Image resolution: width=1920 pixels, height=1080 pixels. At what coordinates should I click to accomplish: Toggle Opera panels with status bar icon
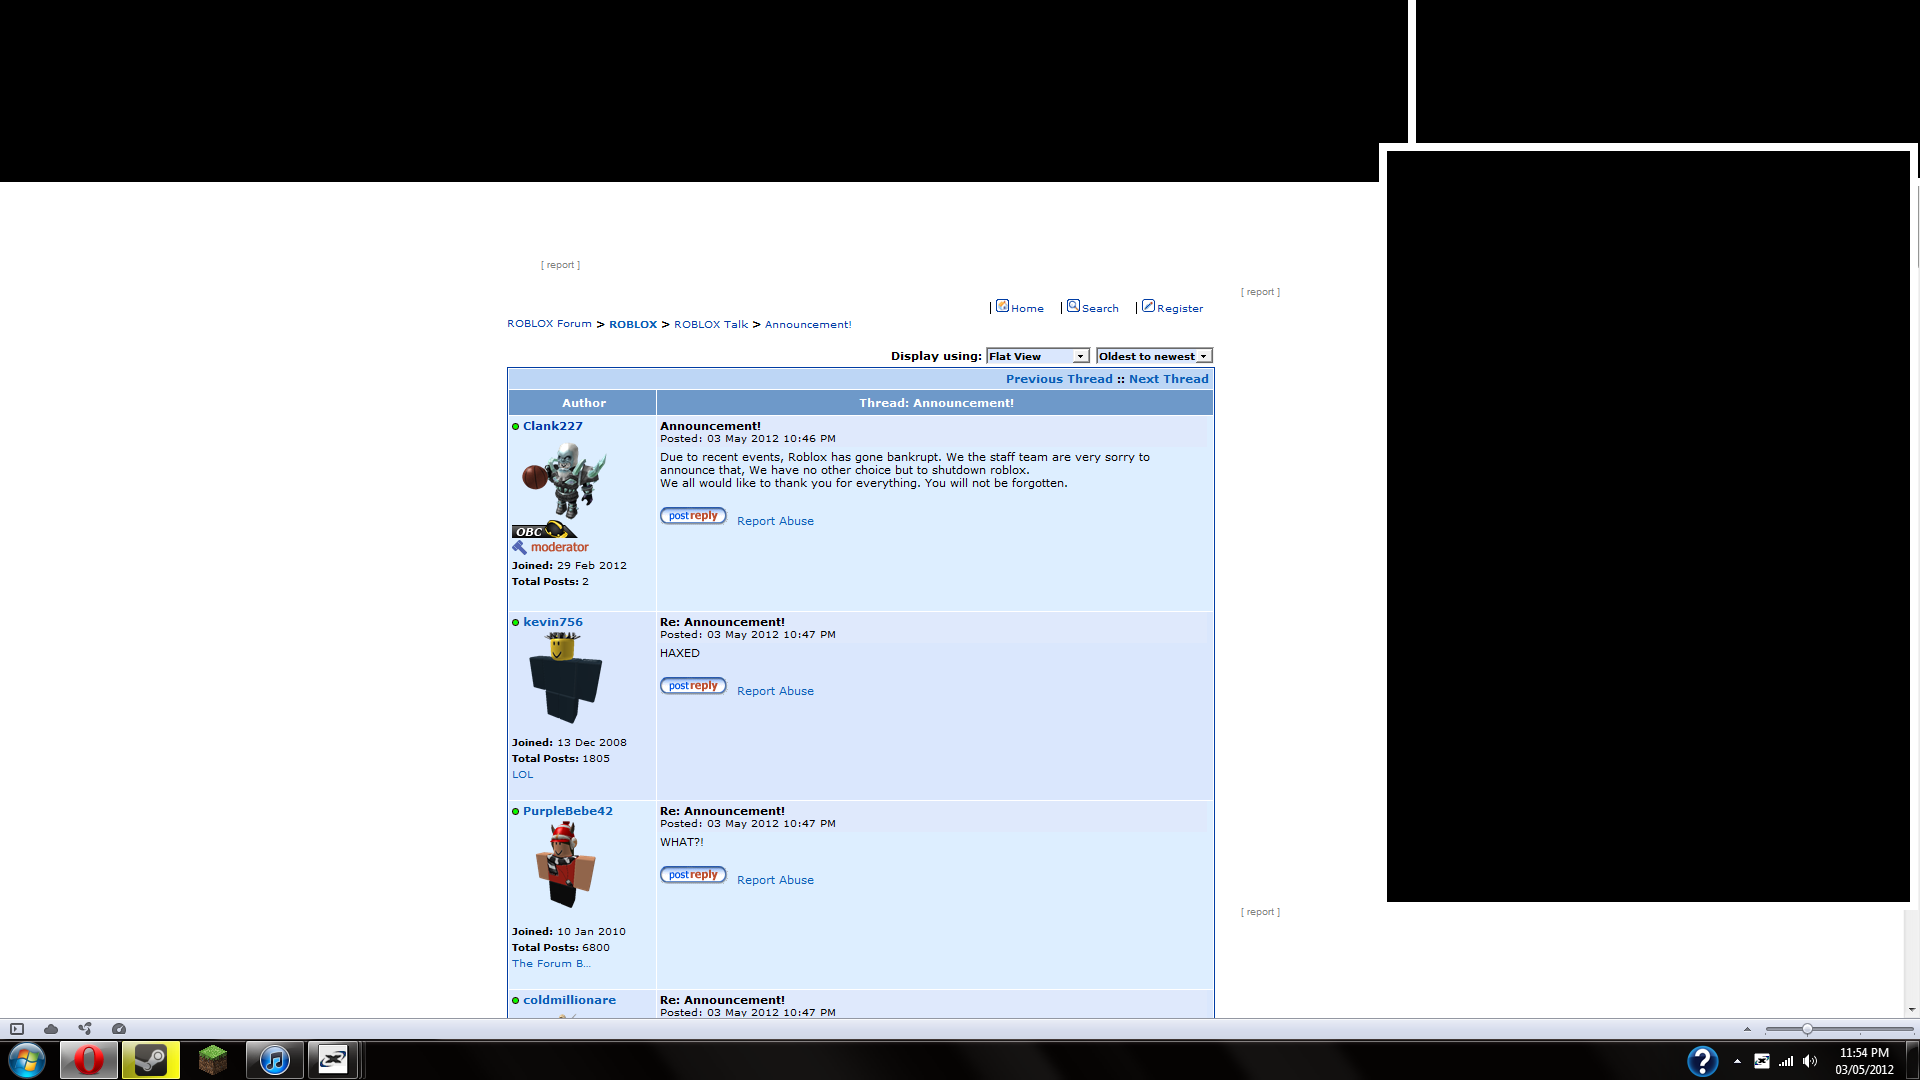pyautogui.click(x=17, y=1029)
